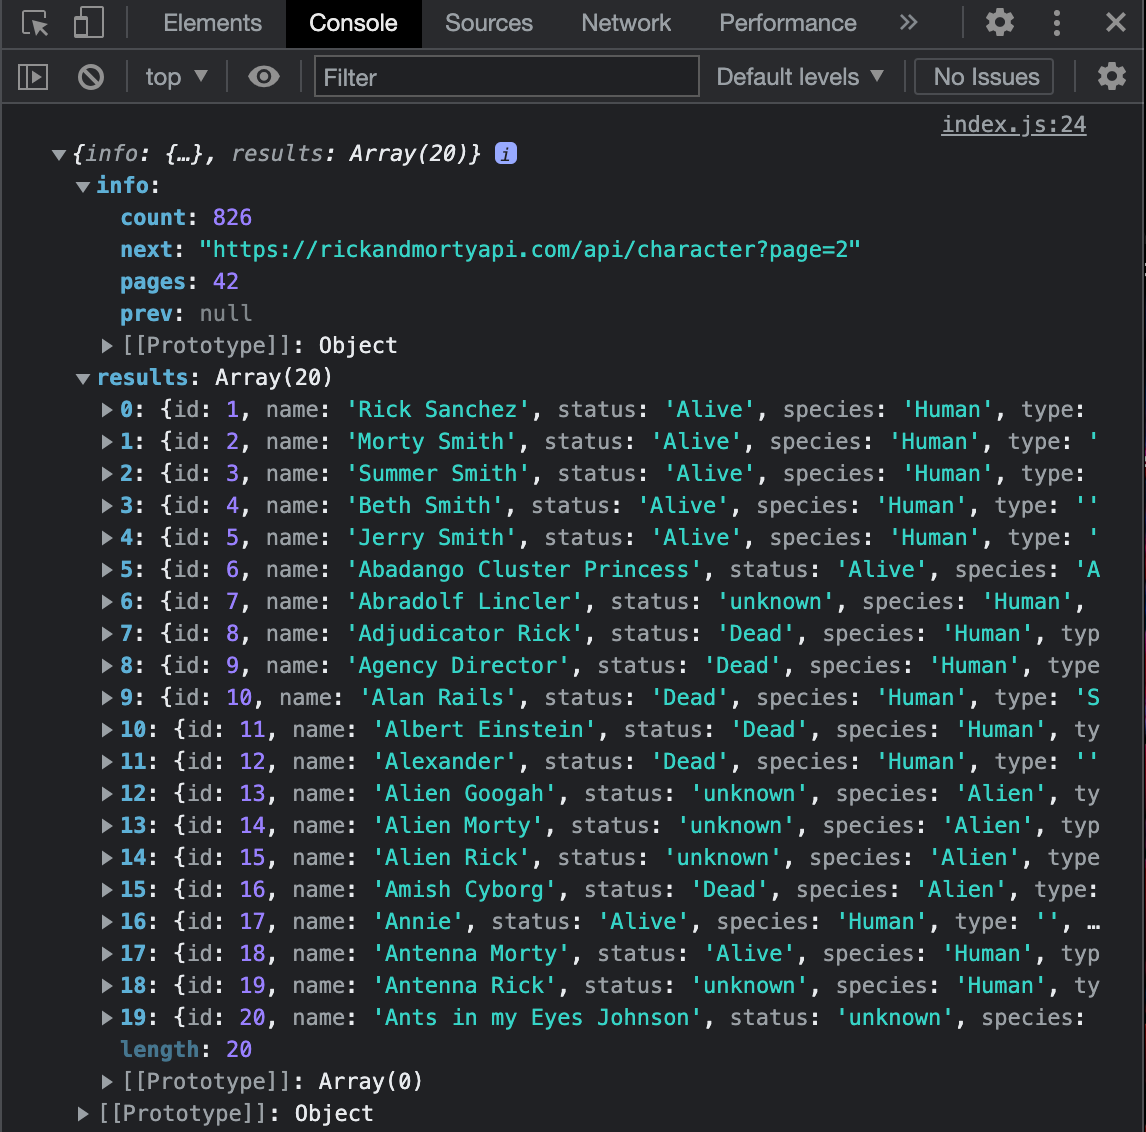Expand the Prototype Array(0) entry
This screenshot has width=1146, height=1132.
click(x=107, y=1081)
